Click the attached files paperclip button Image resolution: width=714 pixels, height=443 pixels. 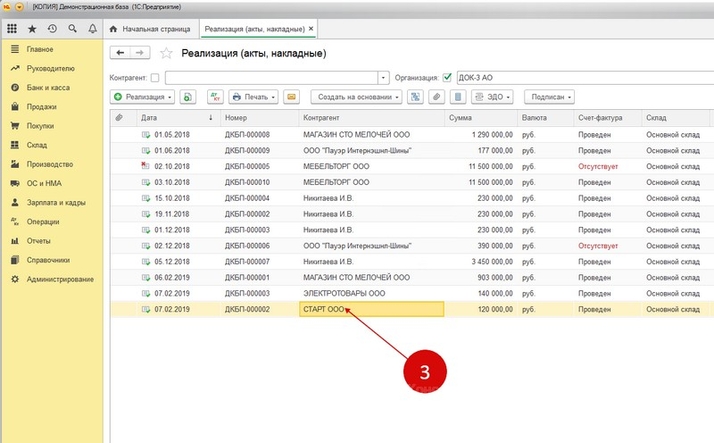(x=437, y=97)
